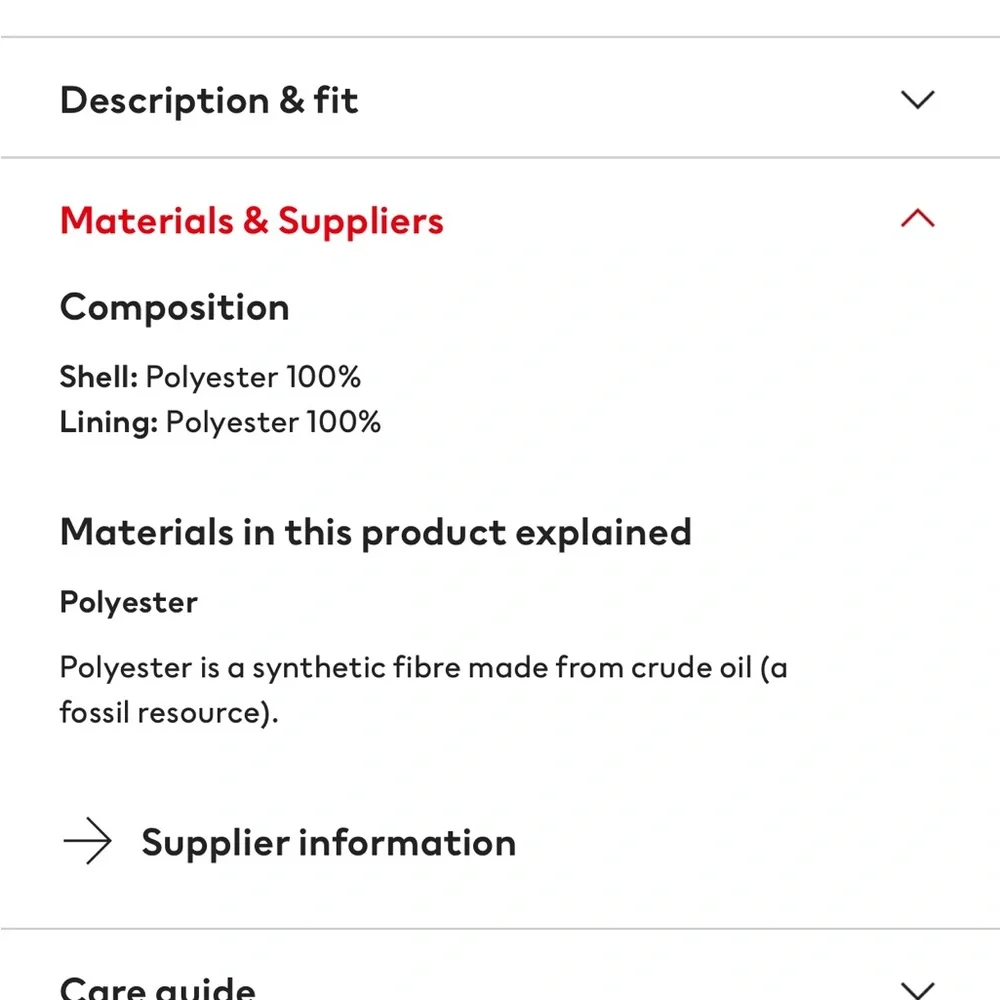Open the Supplier information link

(x=328, y=843)
